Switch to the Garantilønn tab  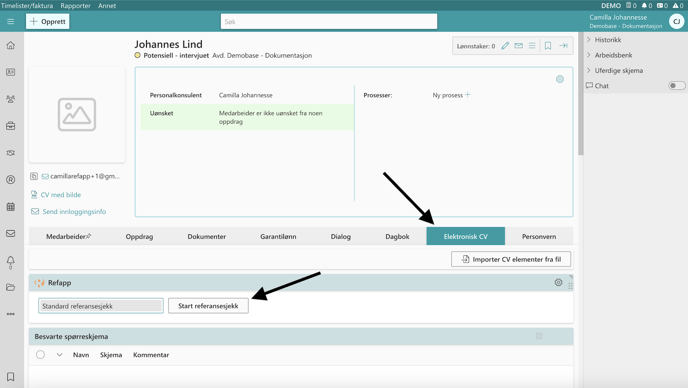(x=278, y=236)
